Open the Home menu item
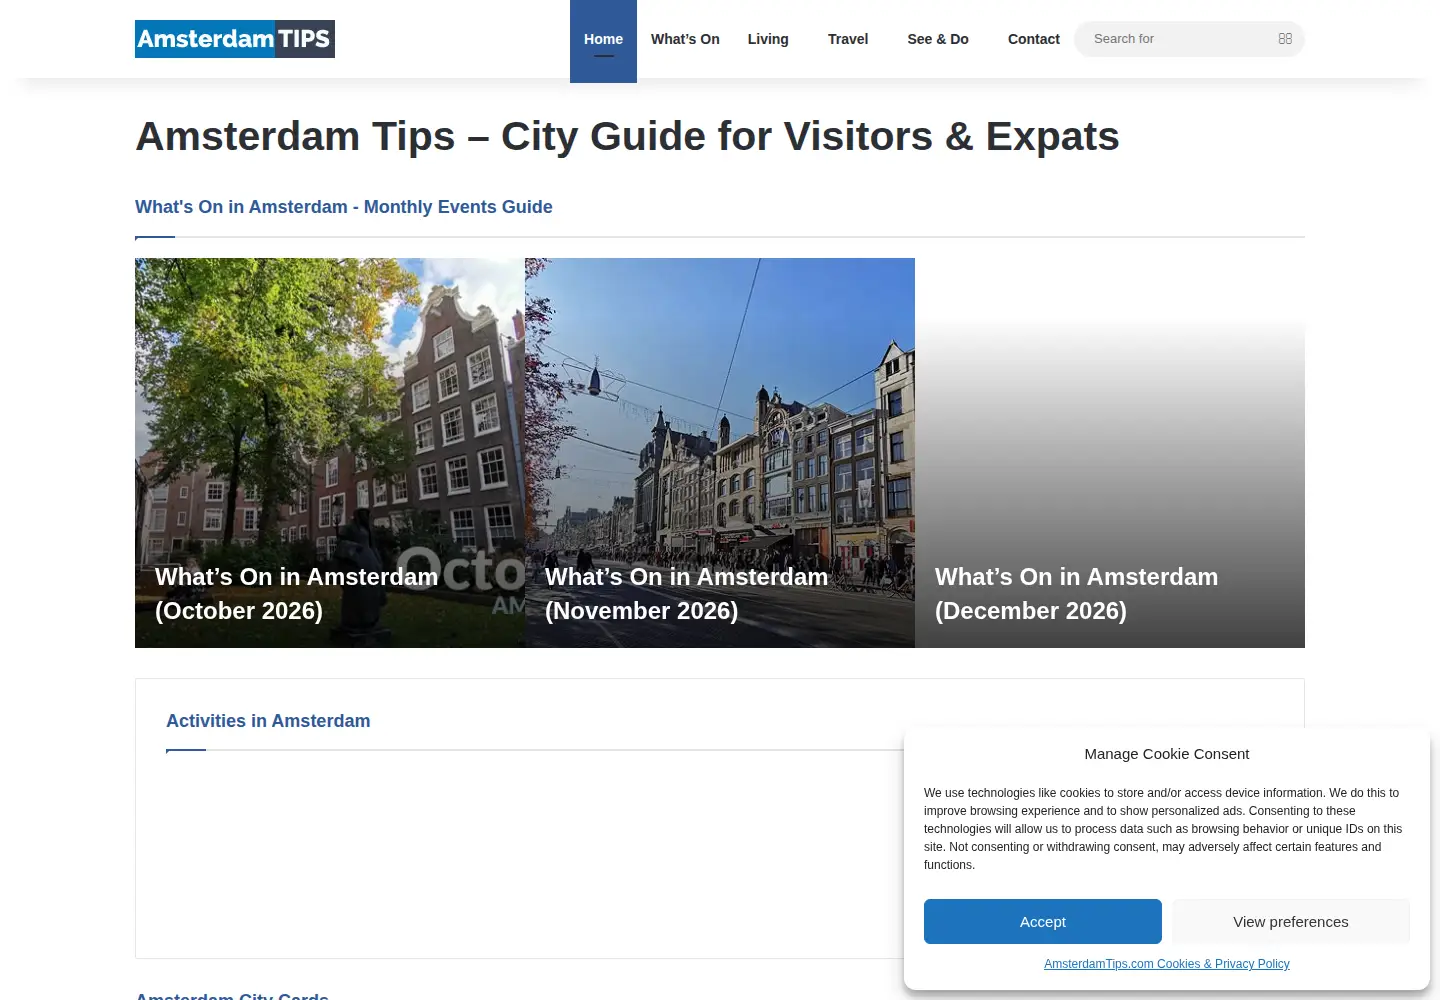 tap(603, 39)
